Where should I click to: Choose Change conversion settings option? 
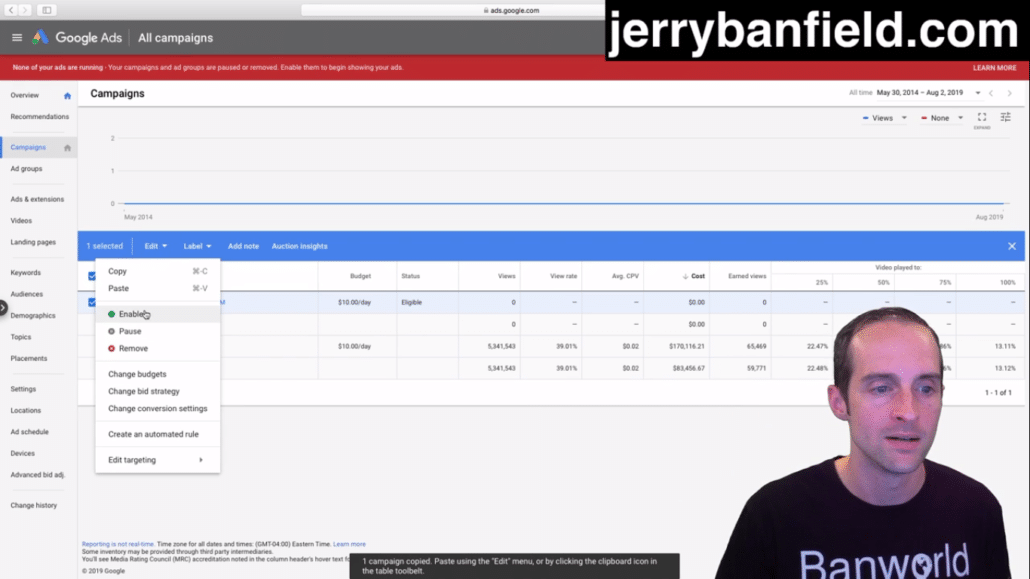click(158, 408)
